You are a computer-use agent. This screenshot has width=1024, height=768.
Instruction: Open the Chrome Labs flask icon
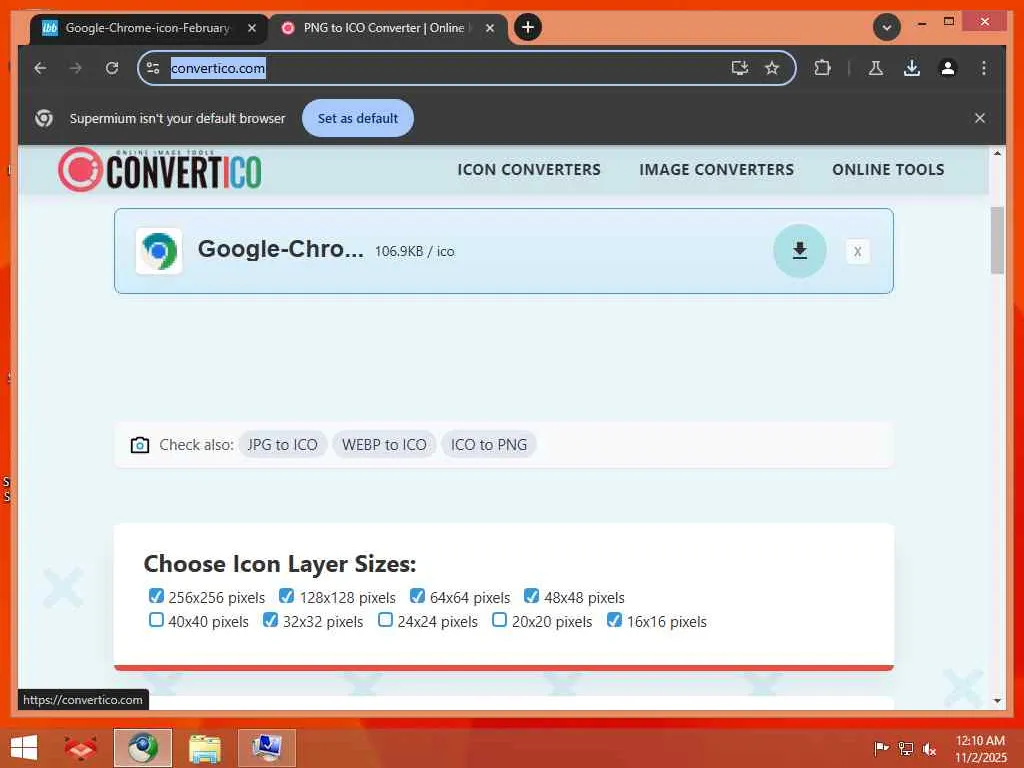click(876, 68)
